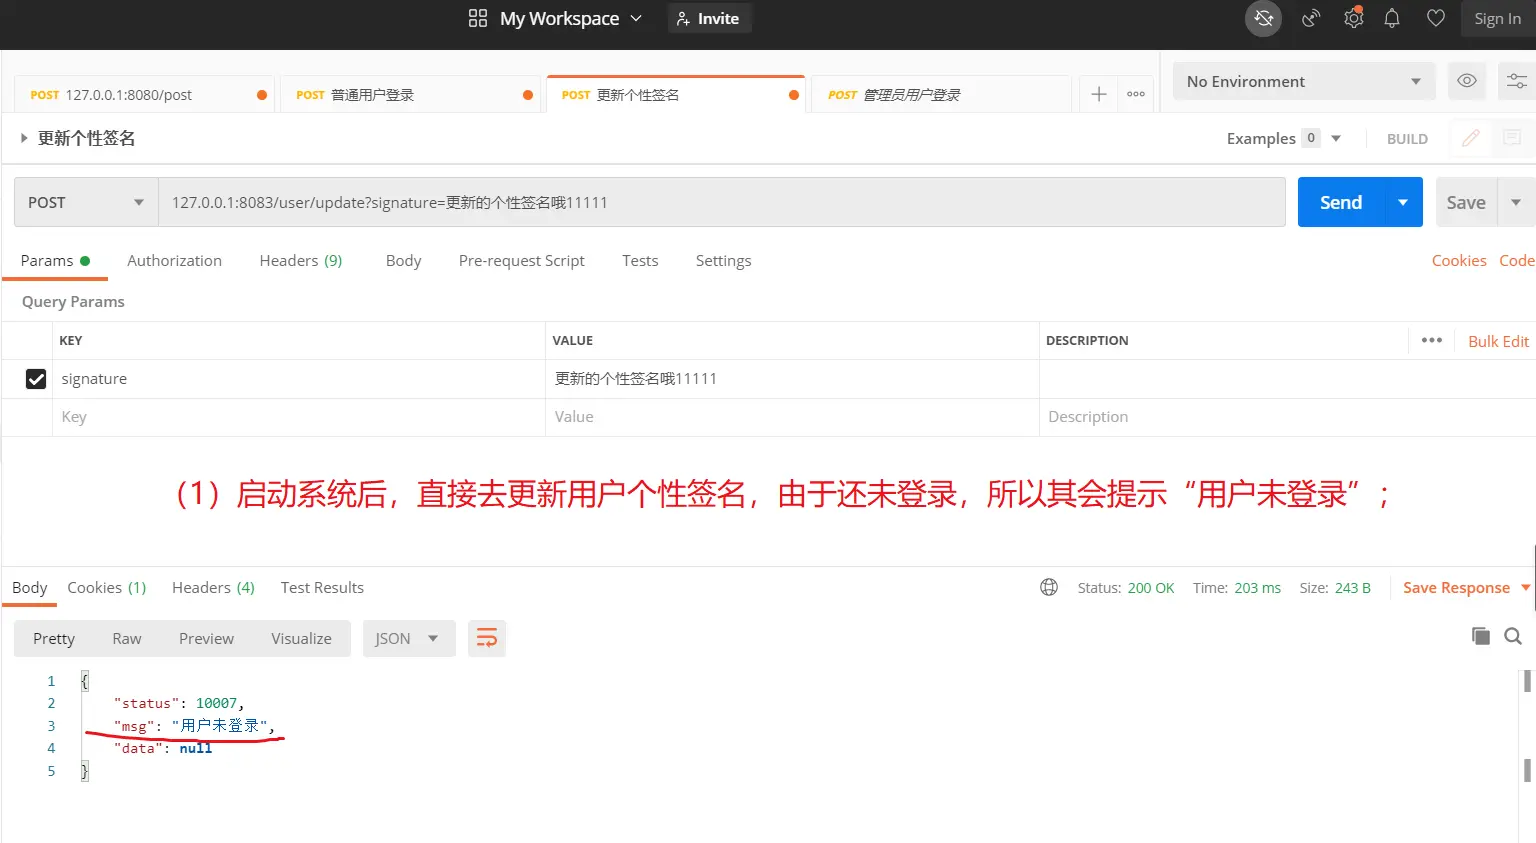The width and height of the screenshot is (1536, 843).
Task: Click the request URL input field
Action: point(720,202)
